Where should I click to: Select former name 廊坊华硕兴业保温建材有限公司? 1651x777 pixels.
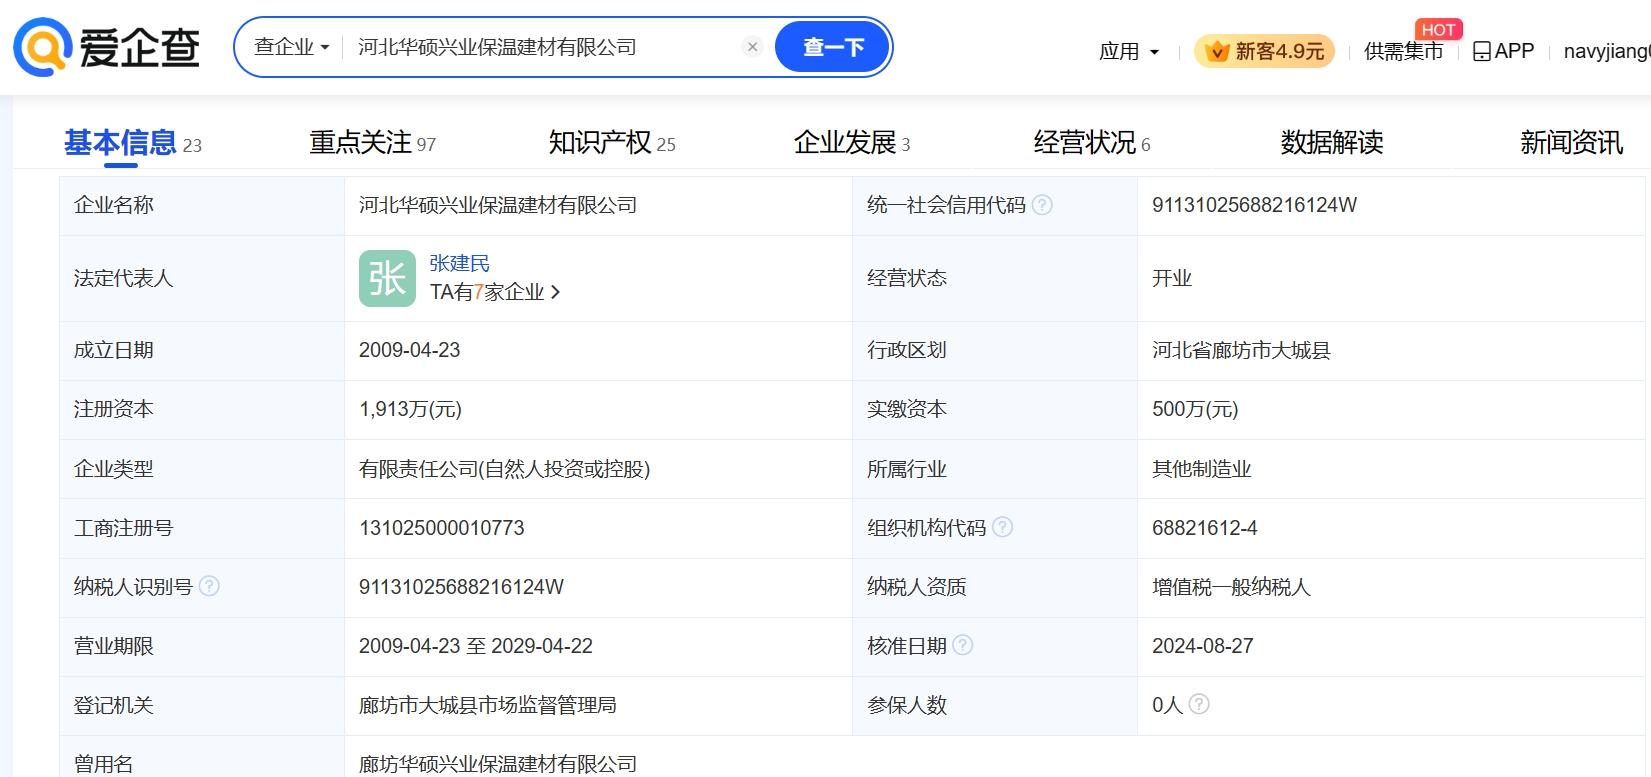click(x=498, y=764)
